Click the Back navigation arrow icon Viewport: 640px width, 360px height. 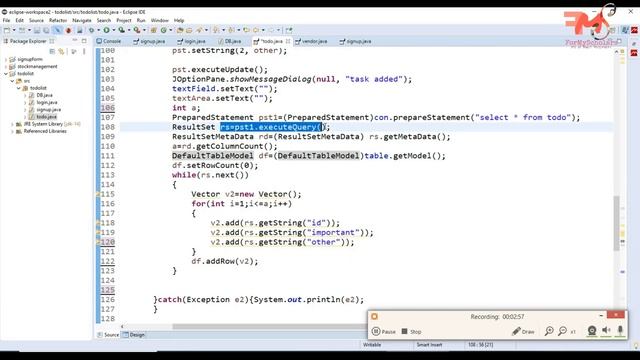(x=256, y=30)
